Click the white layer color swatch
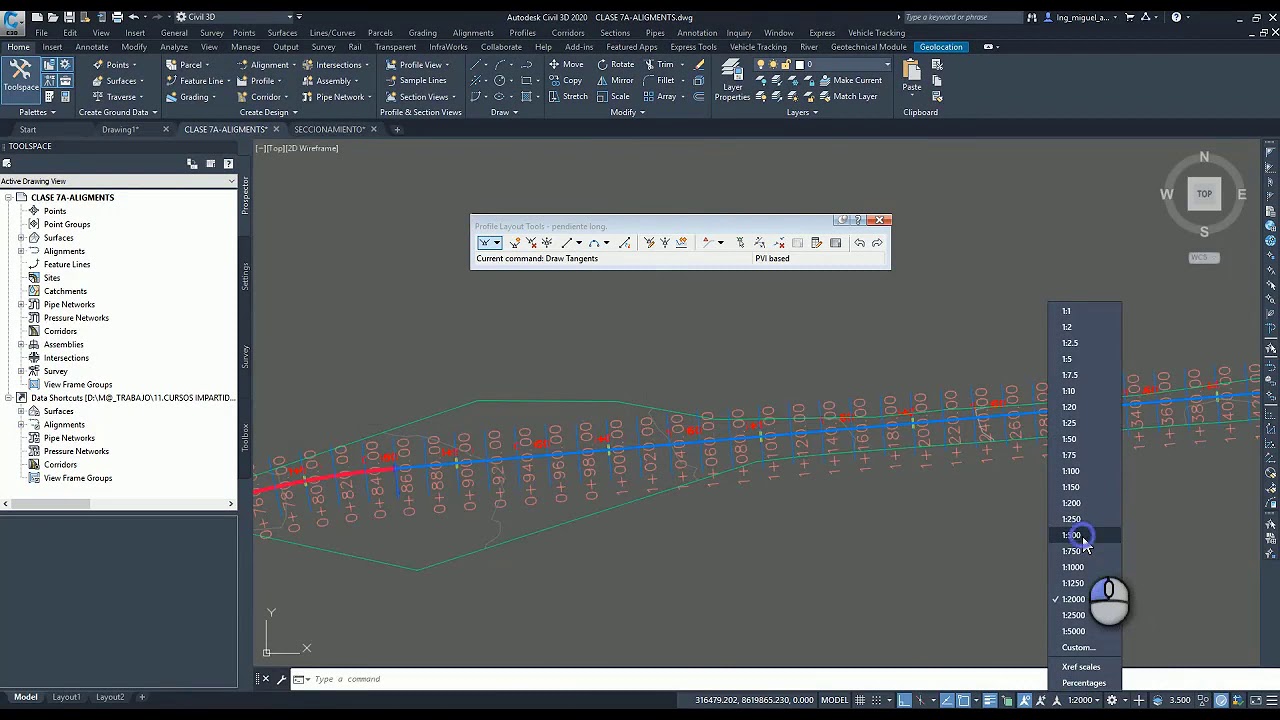Screen dimensions: 1280x720 coord(799,64)
